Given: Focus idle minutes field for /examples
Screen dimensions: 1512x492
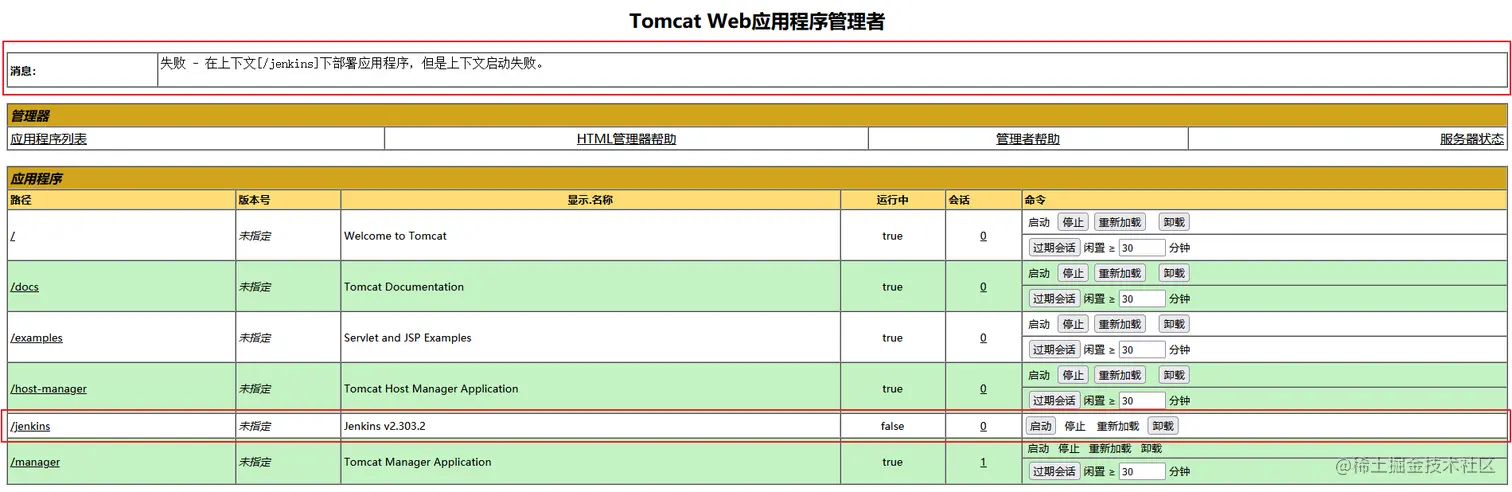Looking at the screenshot, I should pyautogui.click(x=1142, y=349).
